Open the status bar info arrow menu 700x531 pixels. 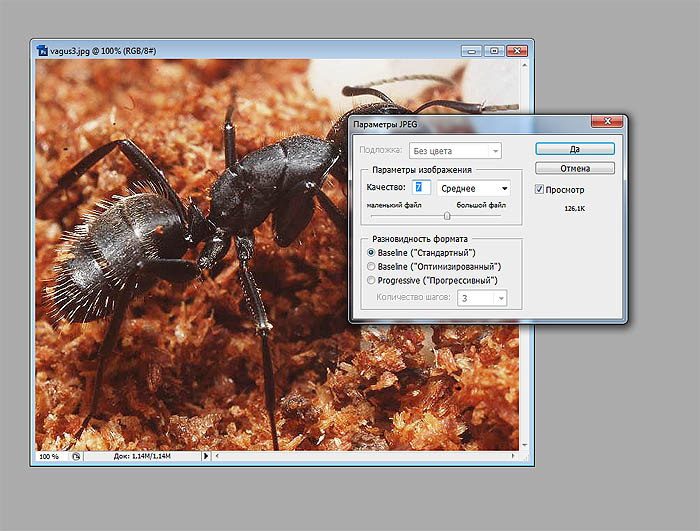coord(206,456)
